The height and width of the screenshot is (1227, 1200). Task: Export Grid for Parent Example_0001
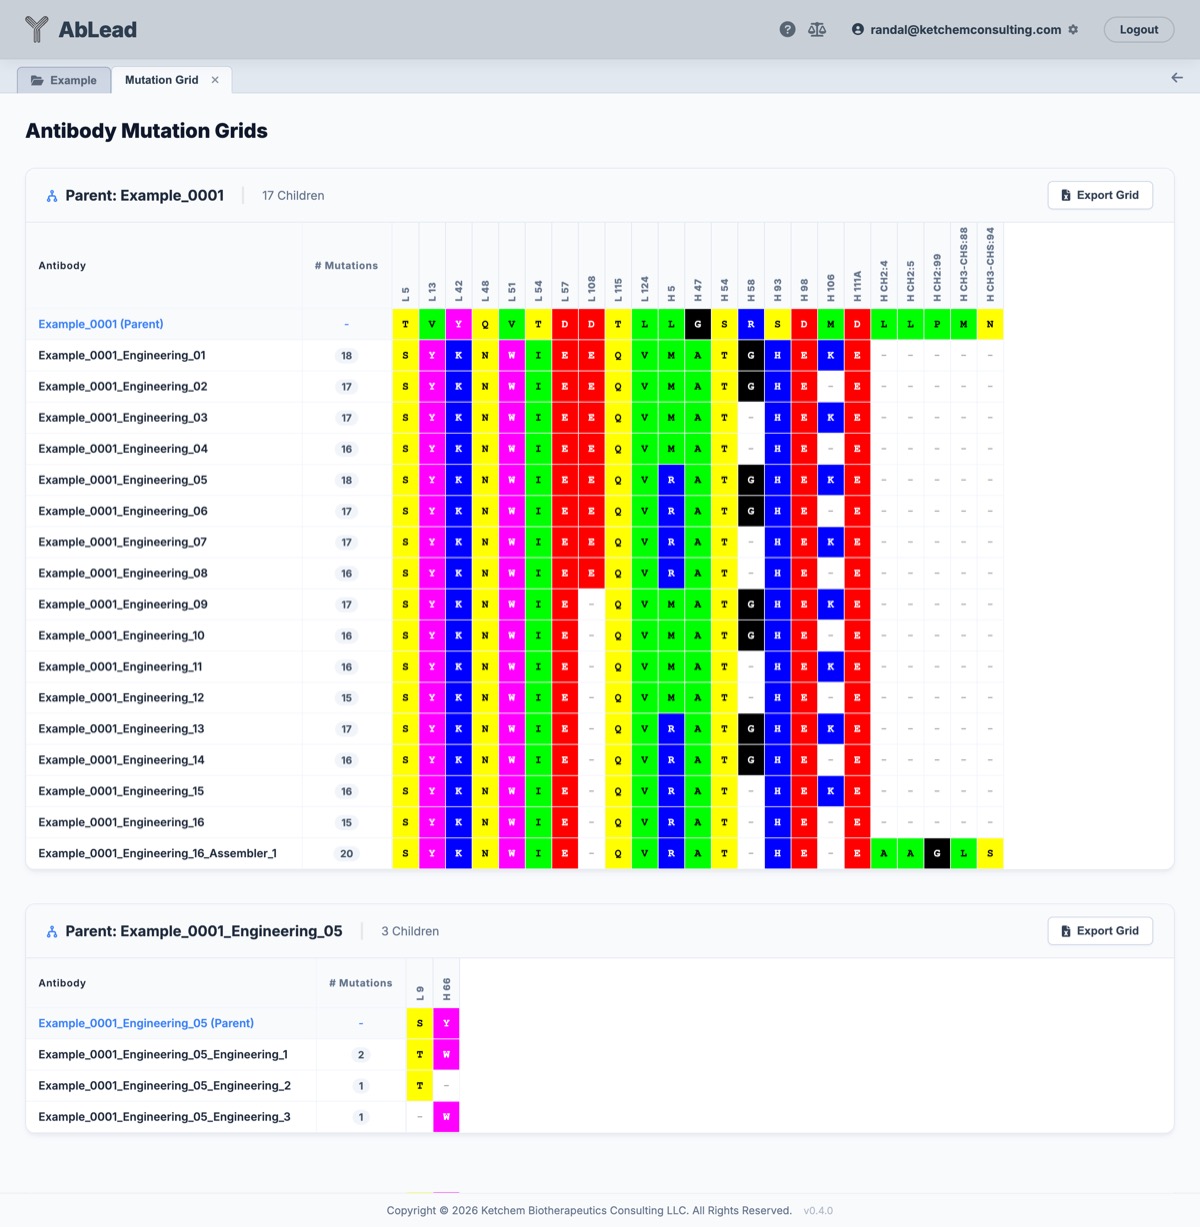coord(1100,196)
